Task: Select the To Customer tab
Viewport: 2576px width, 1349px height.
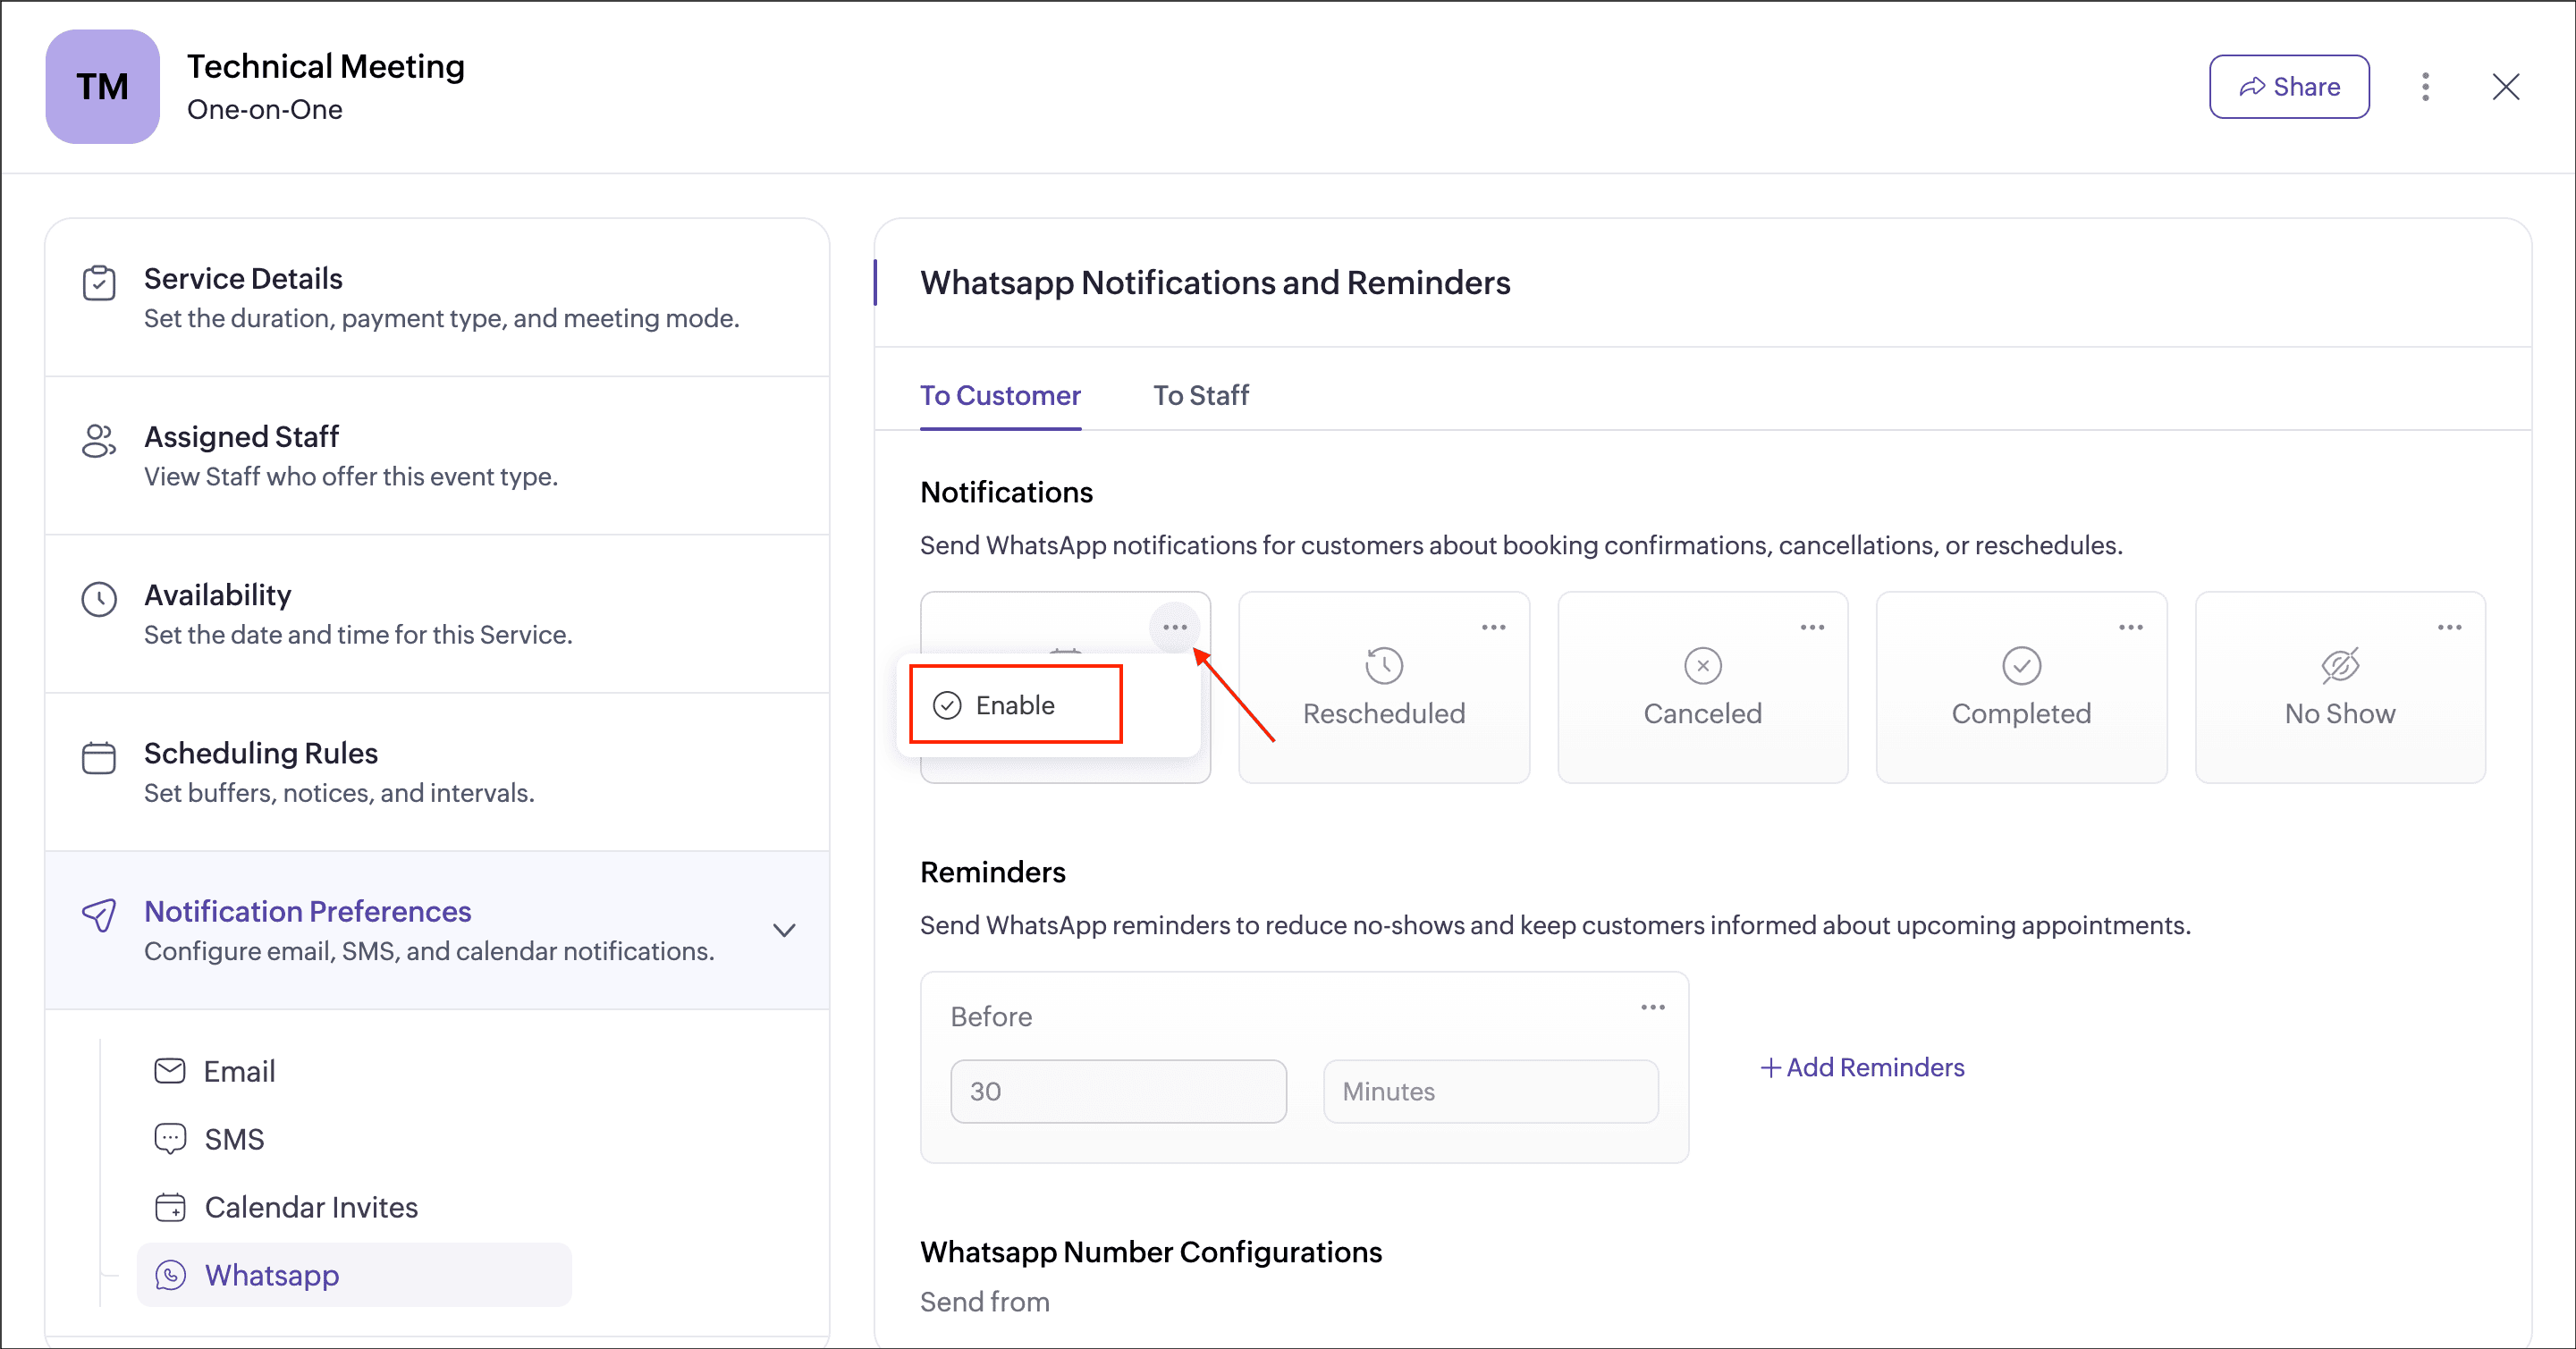Action: pyautogui.click(x=1000, y=395)
